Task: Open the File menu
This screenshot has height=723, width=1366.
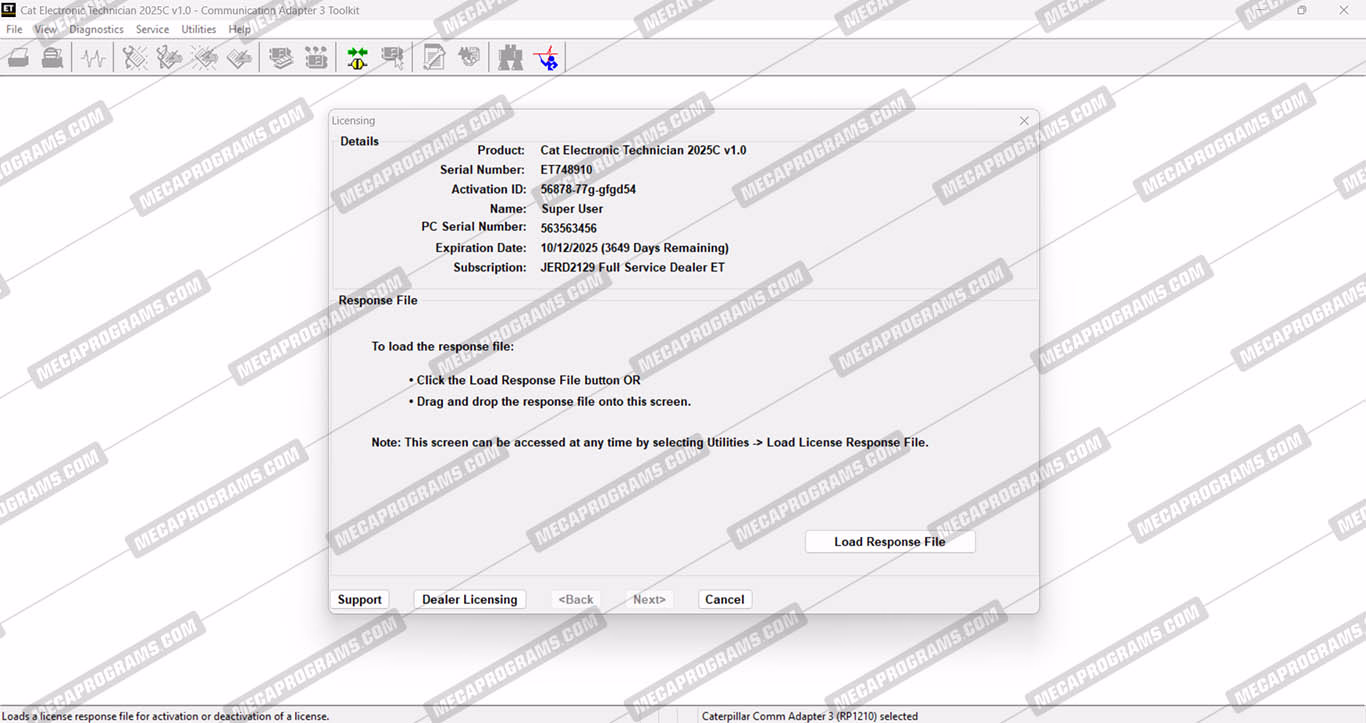Action: [x=14, y=29]
